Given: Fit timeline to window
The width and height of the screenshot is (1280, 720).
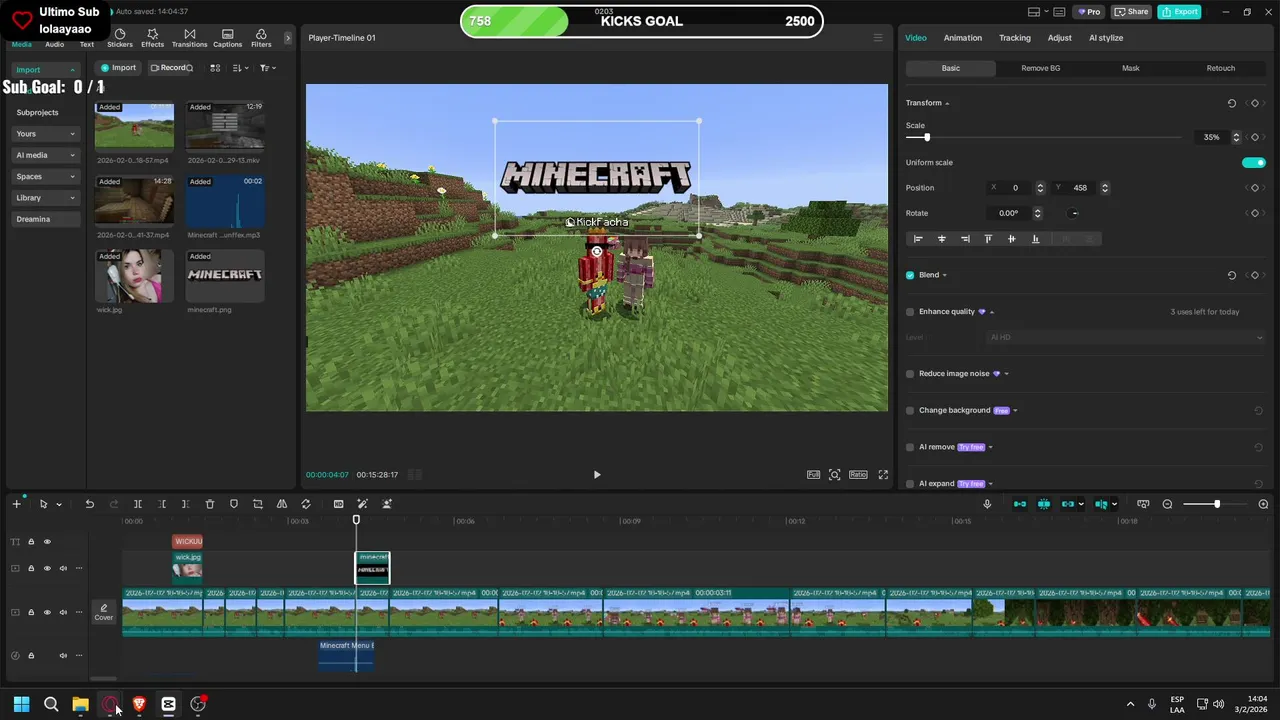Looking at the screenshot, I should click(1143, 504).
